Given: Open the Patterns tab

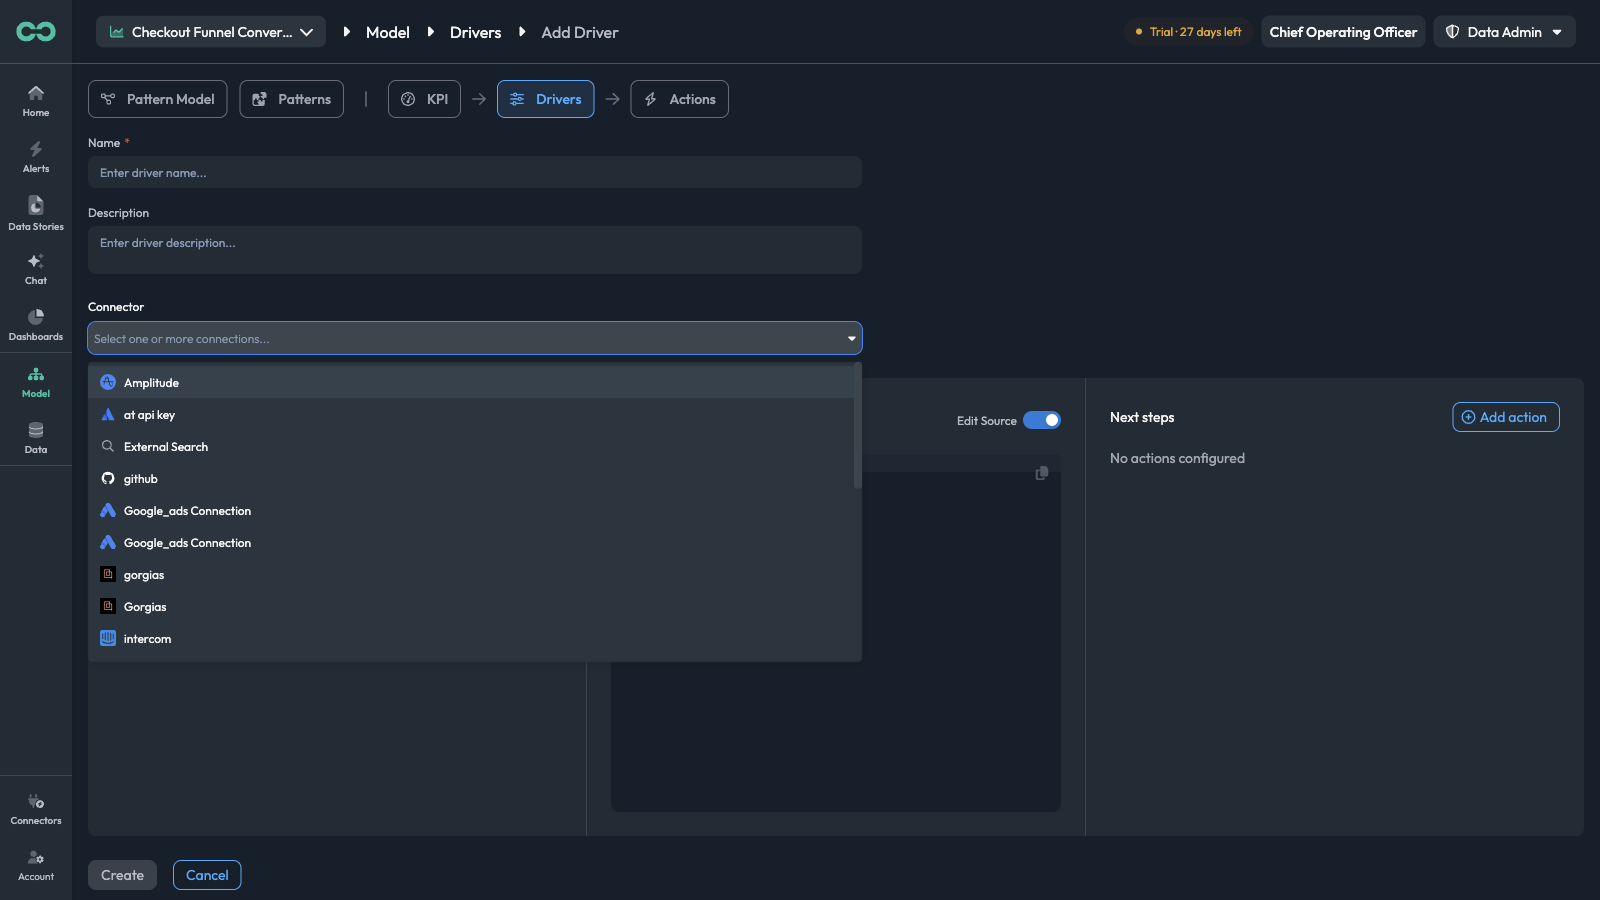Looking at the screenshot, I should pyautogui.click(x=291, y=99).
